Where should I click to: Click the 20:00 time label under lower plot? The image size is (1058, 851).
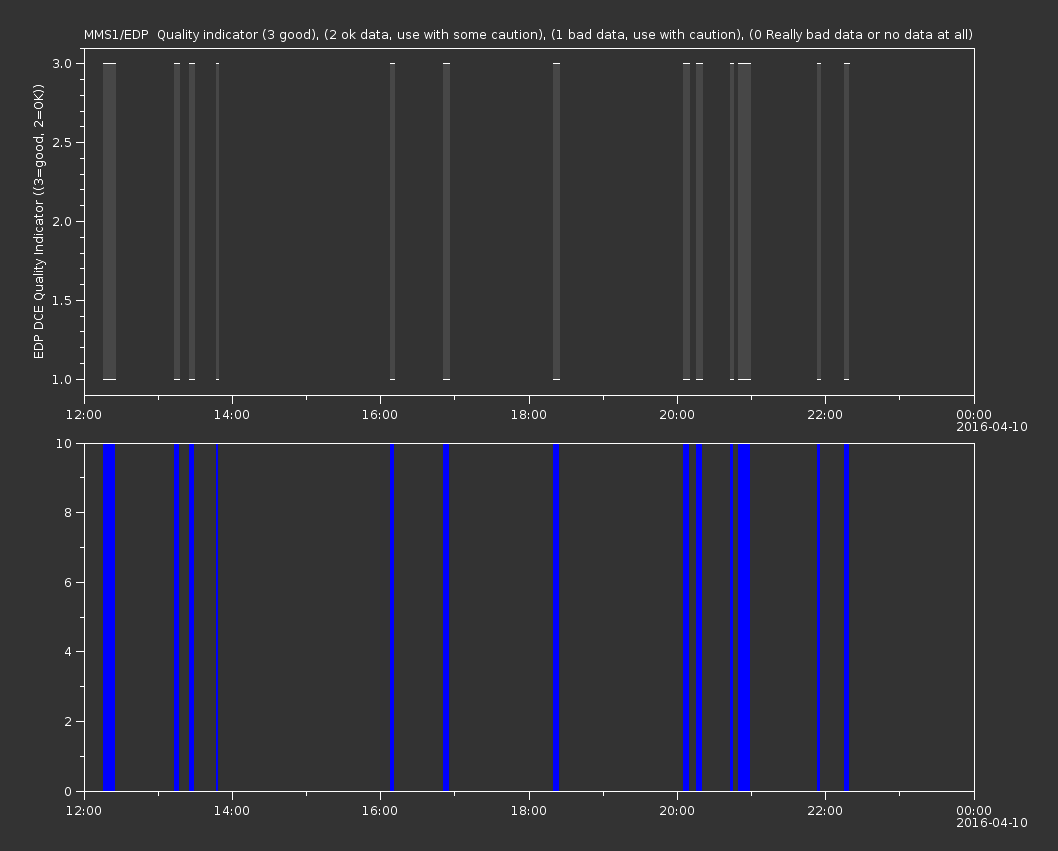677,811
